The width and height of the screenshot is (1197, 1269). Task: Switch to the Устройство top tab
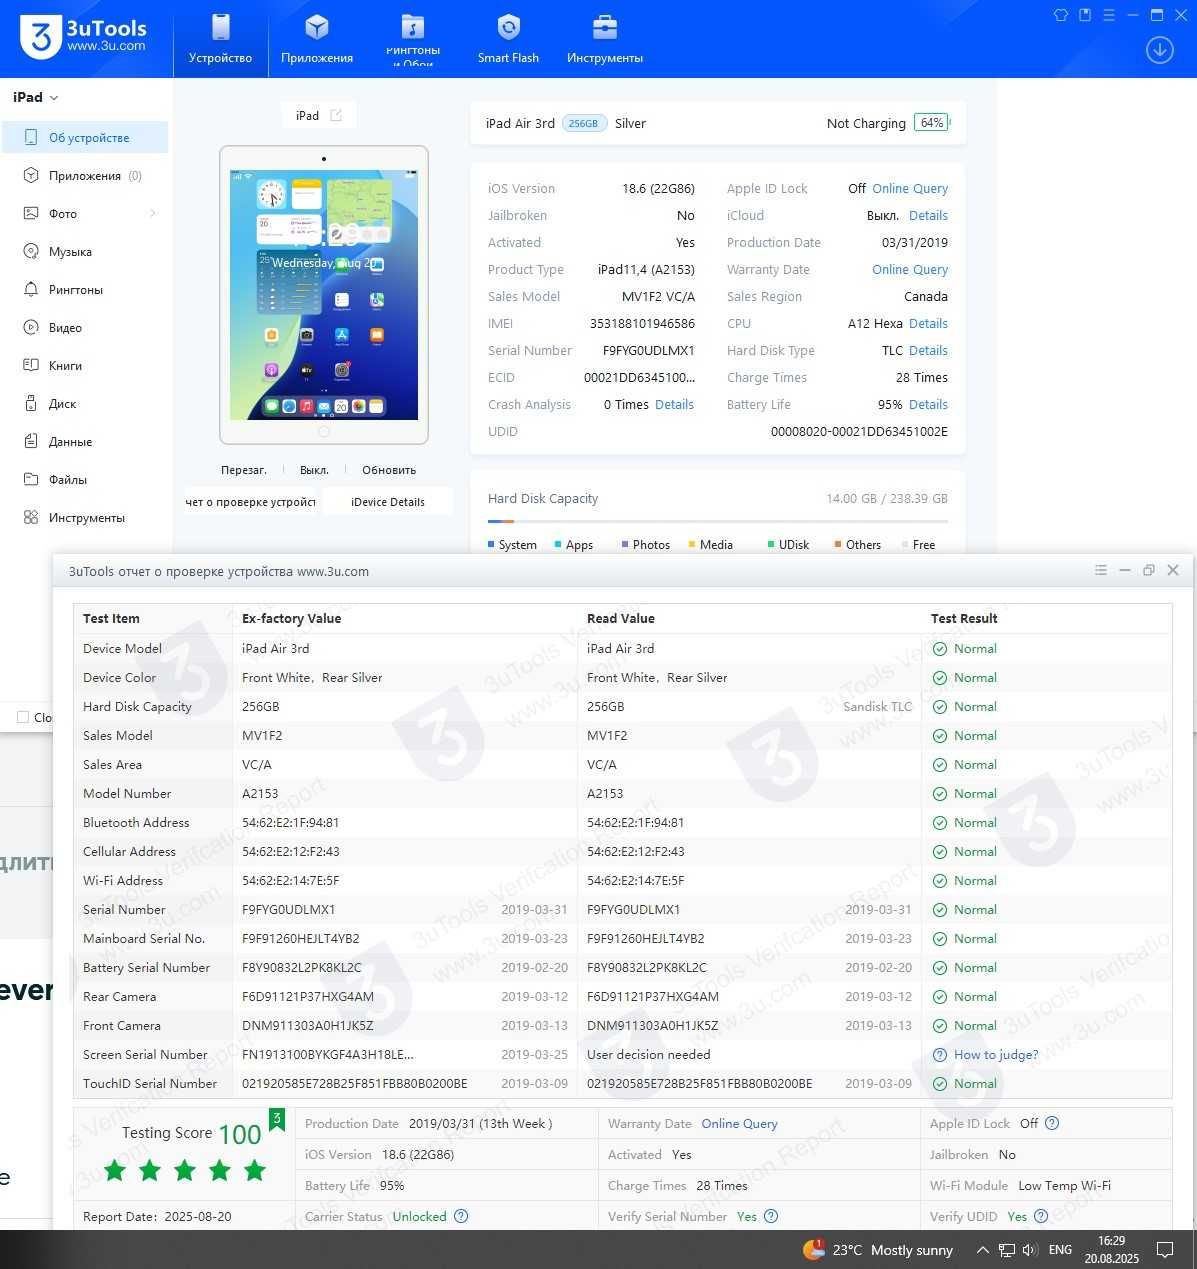tap(220, 40)
